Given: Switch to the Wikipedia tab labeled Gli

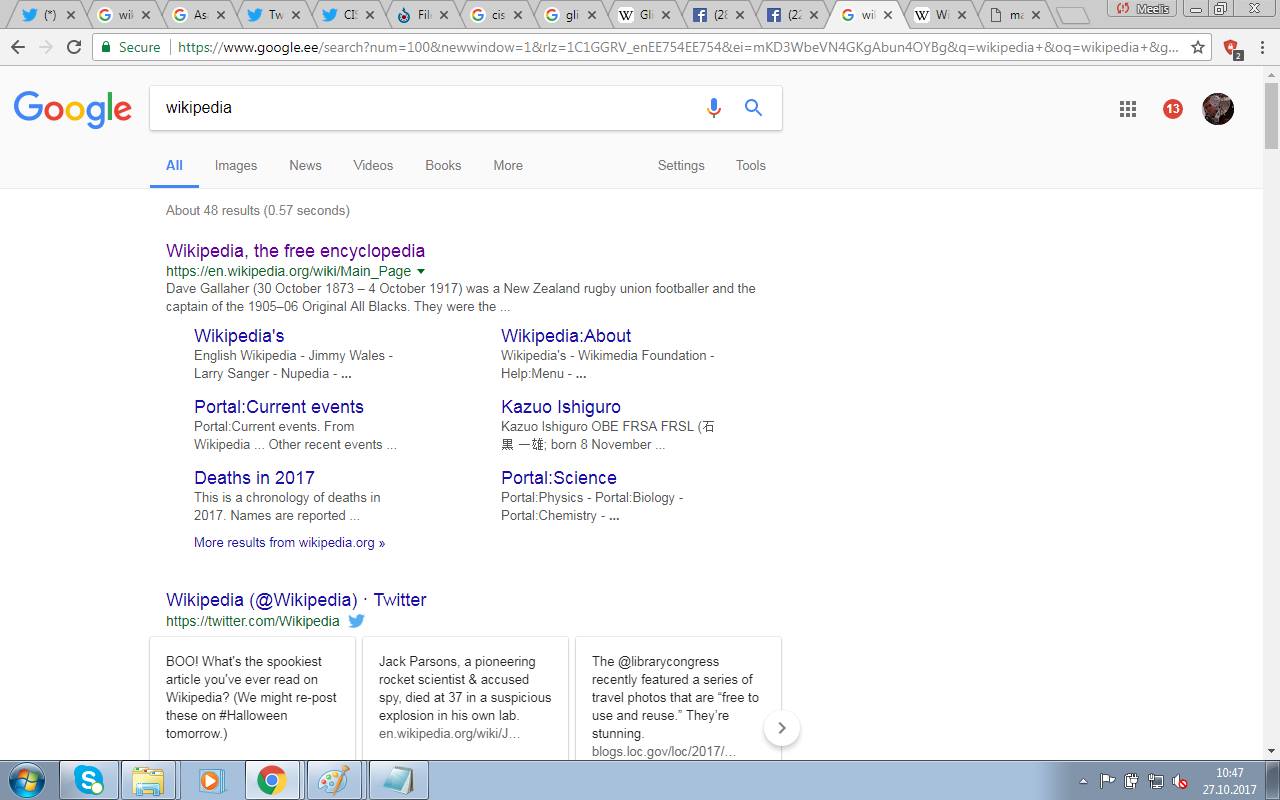Looking at the screenshot, I should point(645,15).
